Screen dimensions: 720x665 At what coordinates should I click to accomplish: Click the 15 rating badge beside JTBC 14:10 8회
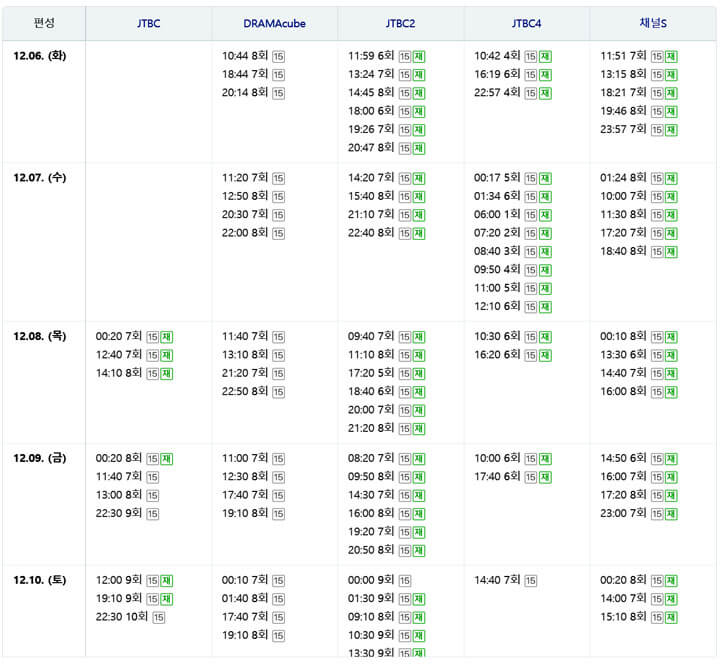152,374
